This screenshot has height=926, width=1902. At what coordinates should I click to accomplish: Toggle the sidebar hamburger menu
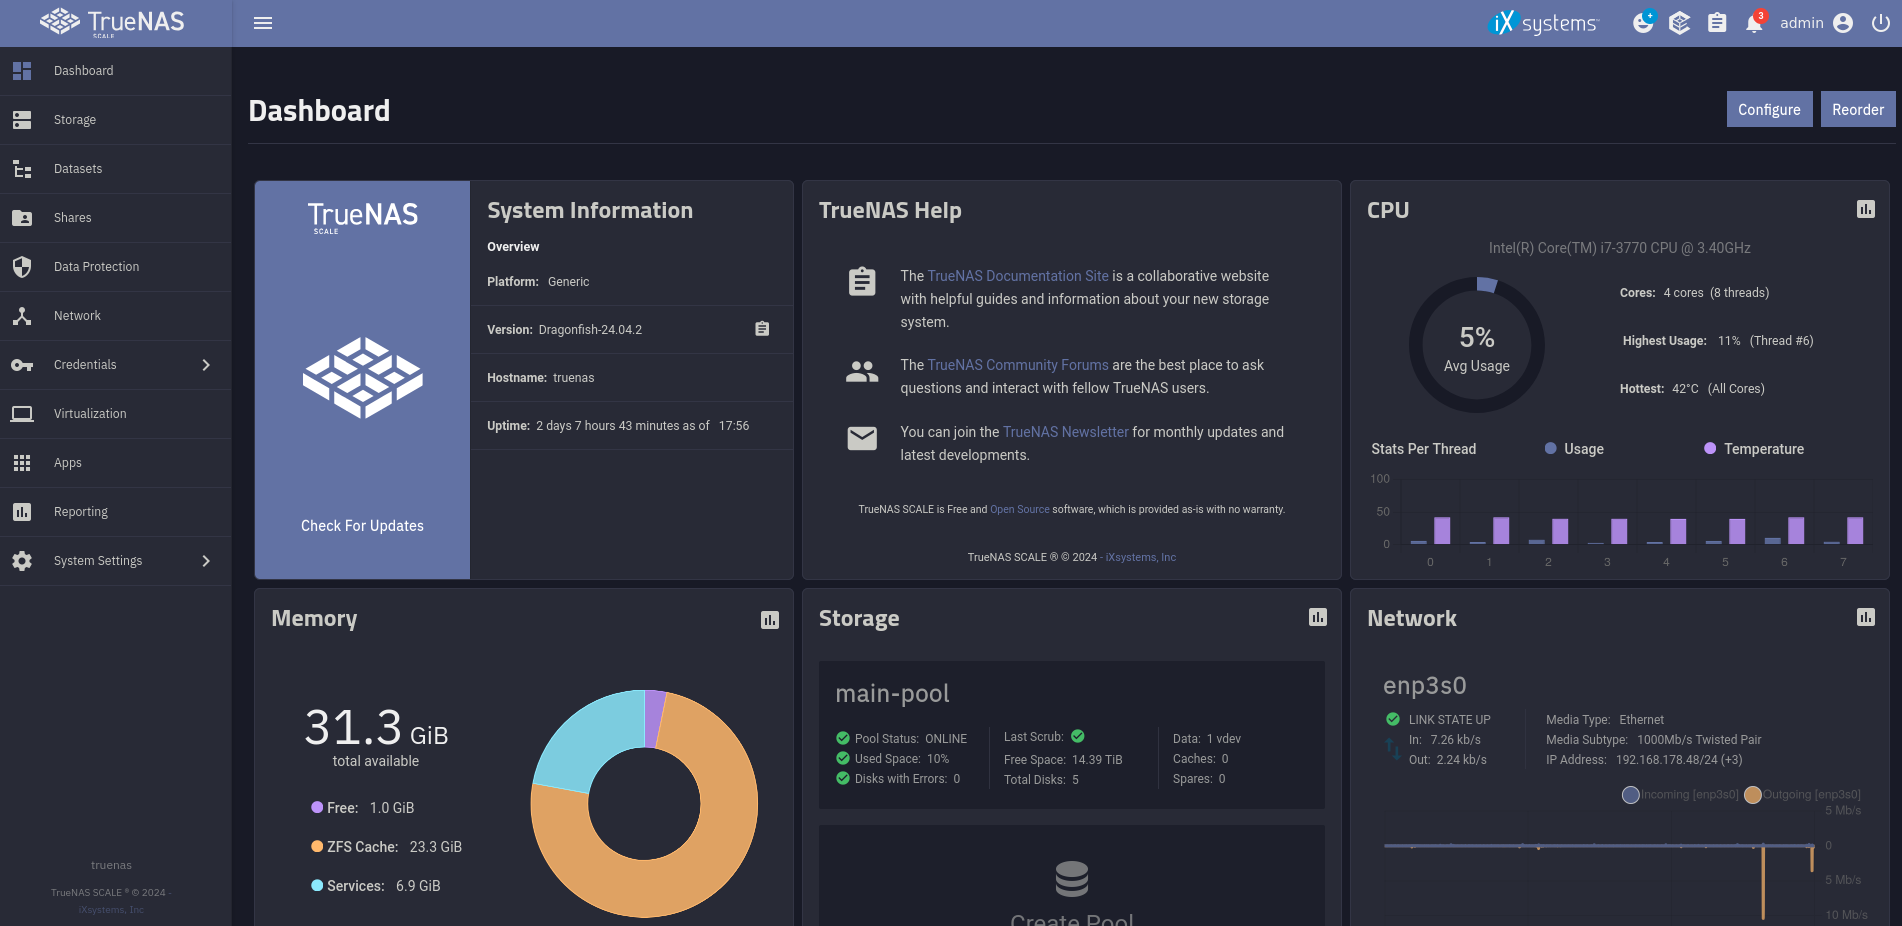pos(263,23)
